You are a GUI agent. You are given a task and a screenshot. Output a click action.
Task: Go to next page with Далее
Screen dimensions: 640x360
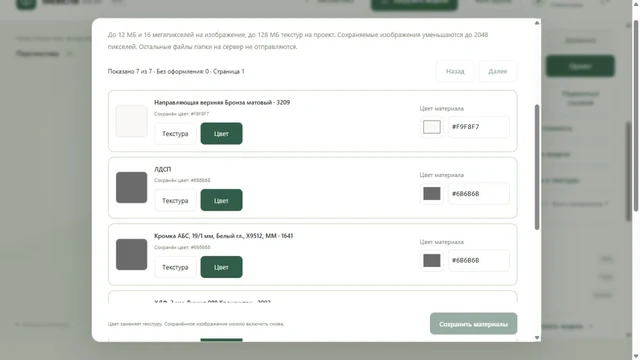(498, 71)
